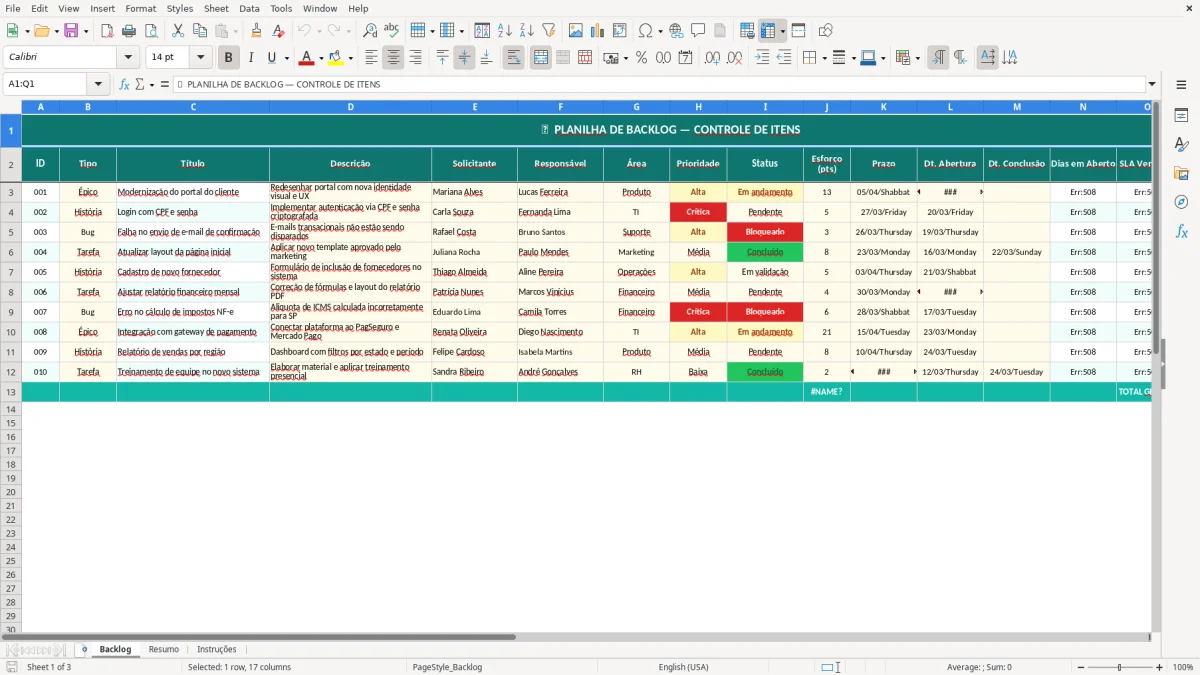Toggle Center horizontally alignment
1200x675 pixels.
394,58
